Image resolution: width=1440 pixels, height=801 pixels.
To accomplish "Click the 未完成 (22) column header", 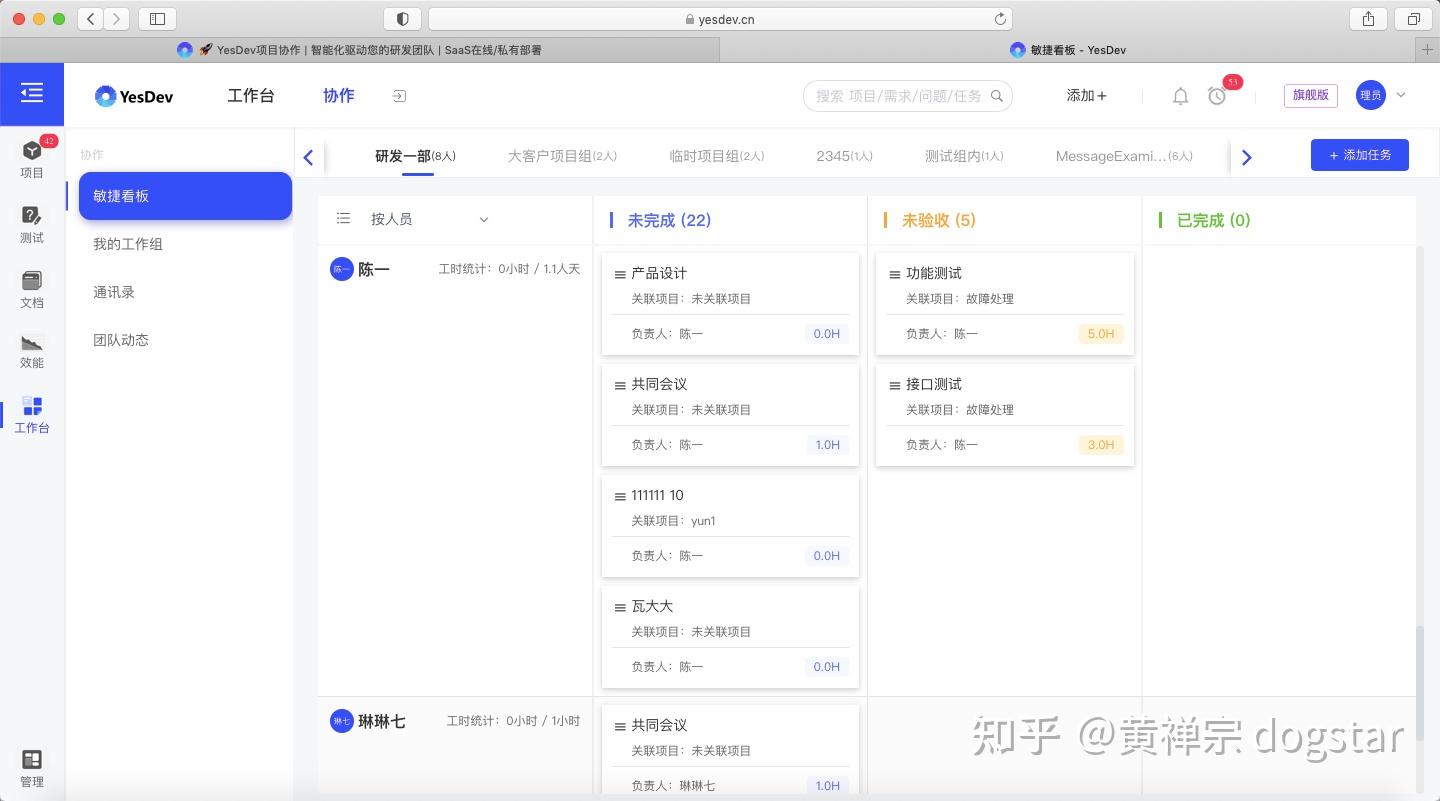I will 669,220.
